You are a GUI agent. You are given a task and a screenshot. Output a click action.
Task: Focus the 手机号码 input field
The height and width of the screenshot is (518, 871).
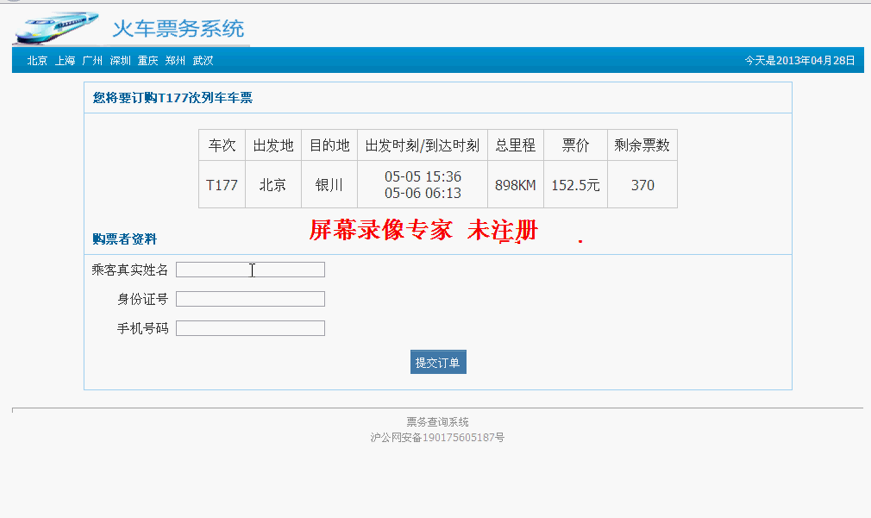click(x=251, y=329)
